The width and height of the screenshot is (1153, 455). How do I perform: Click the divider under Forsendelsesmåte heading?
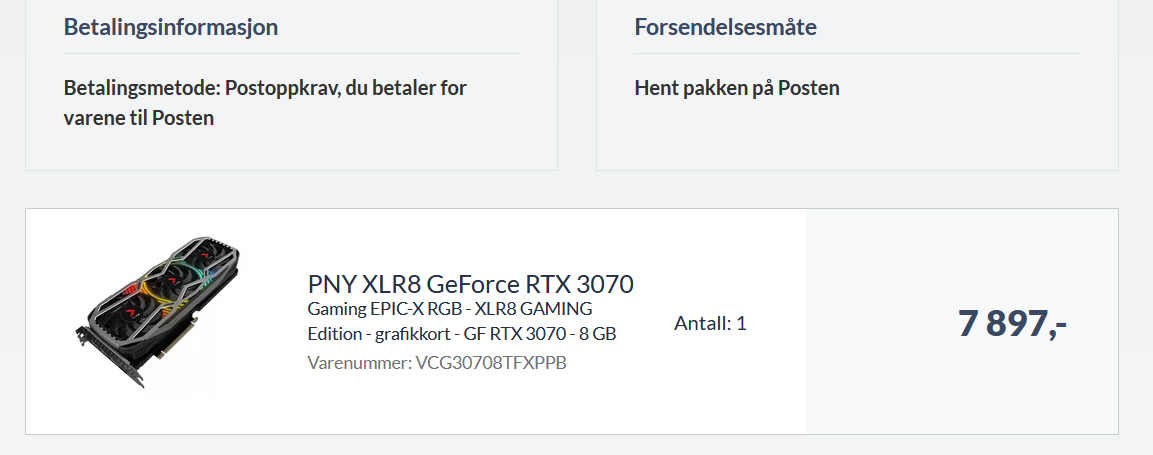(857, 54)
